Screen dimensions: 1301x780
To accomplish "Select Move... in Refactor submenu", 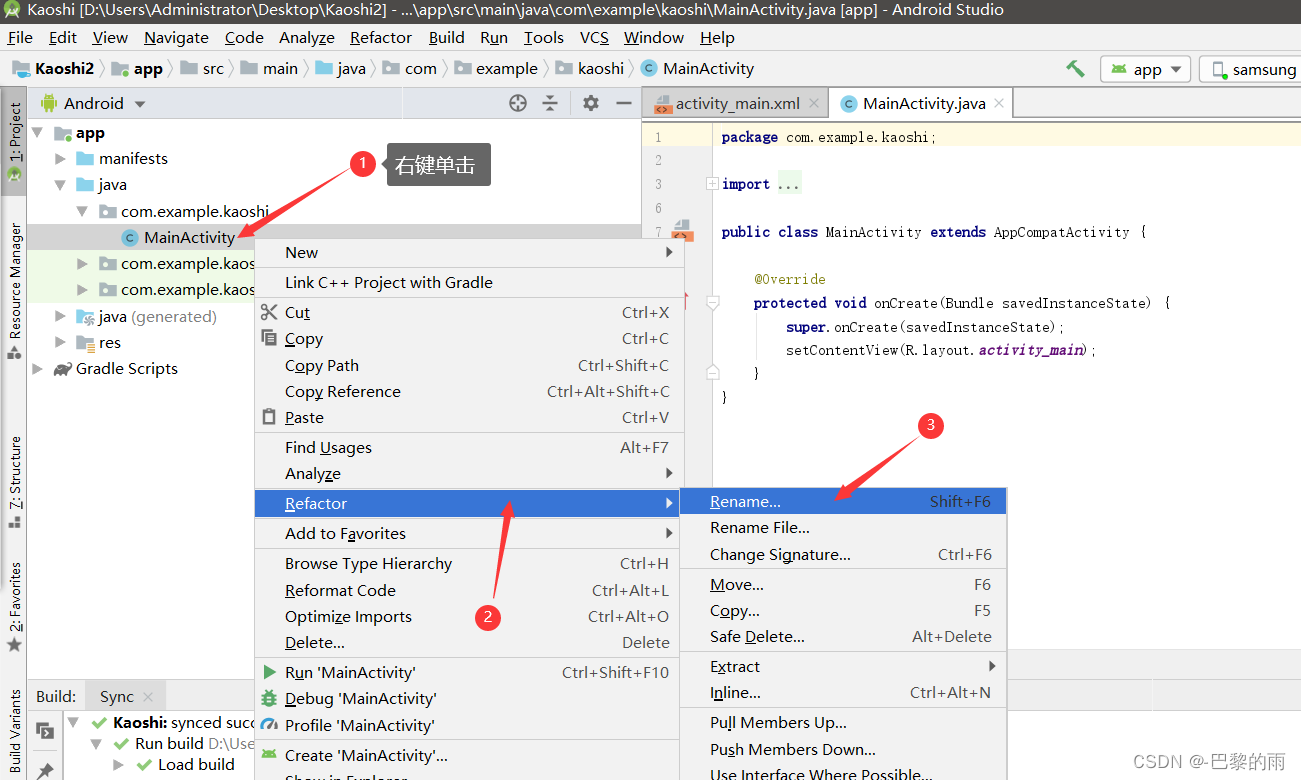I will coord(843,584).
